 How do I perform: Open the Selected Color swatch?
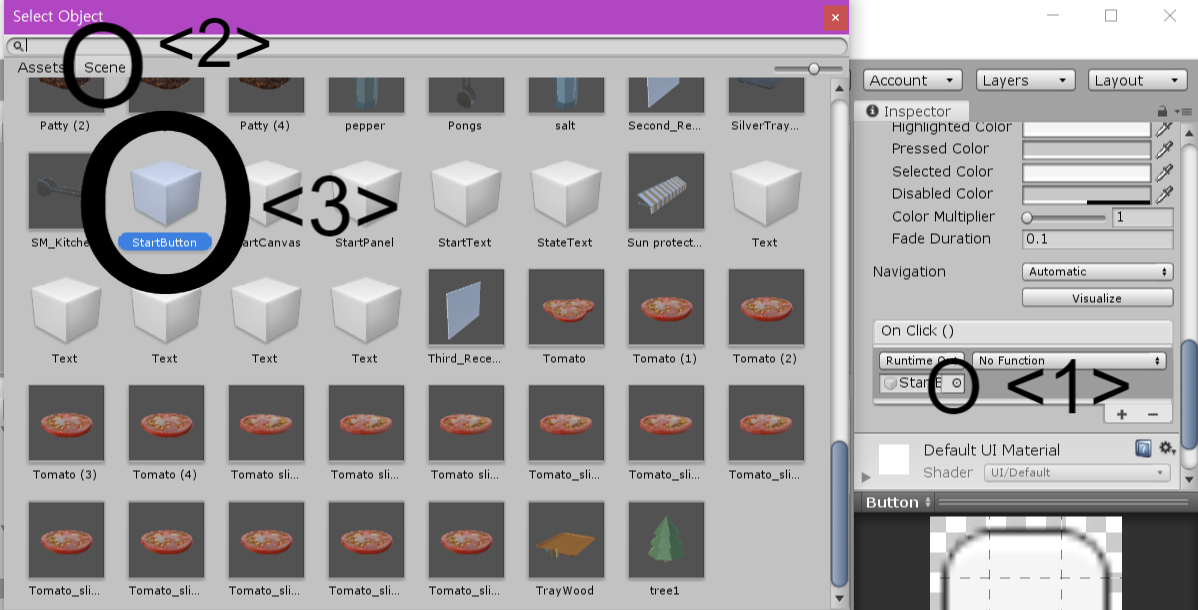point(1086,172)
